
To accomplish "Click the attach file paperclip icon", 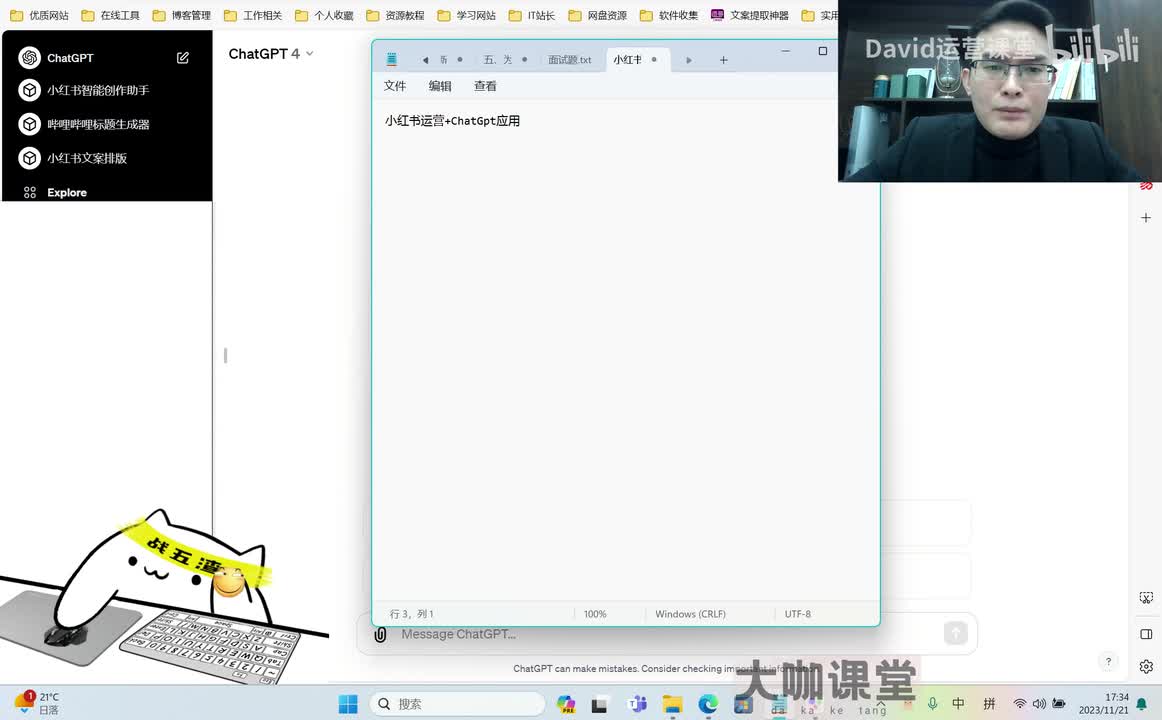I will (x=380, y=634).
